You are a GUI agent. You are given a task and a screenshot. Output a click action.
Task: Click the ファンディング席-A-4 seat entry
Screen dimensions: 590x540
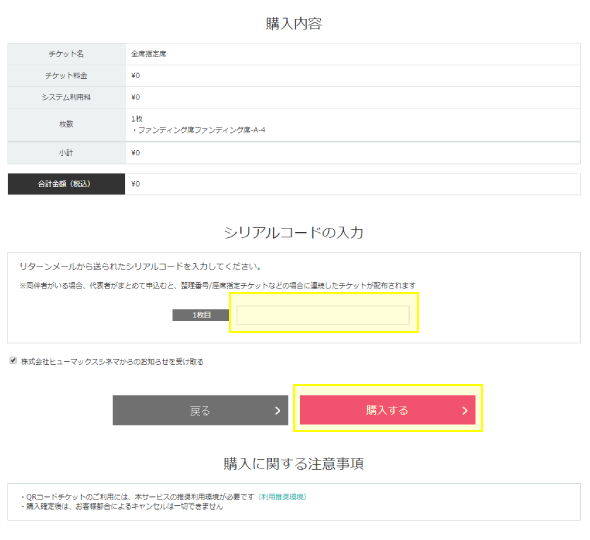199,130
